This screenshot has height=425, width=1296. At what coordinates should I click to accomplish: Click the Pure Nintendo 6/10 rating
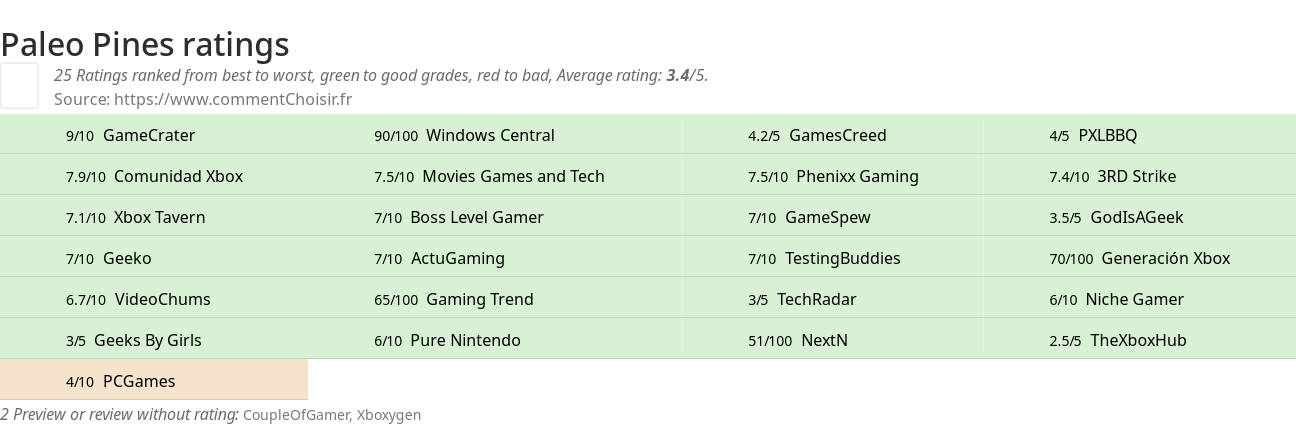click(x=447, y=340)
